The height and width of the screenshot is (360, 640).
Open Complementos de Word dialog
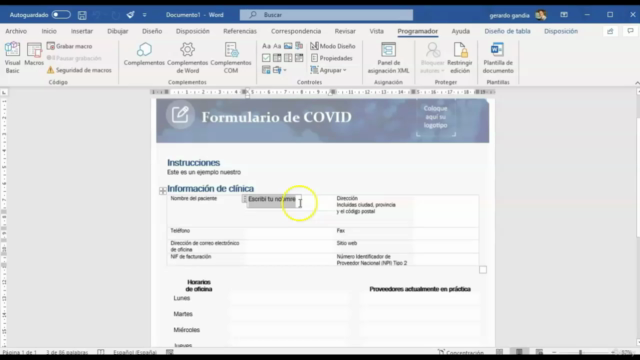click(x=187, y=58)
